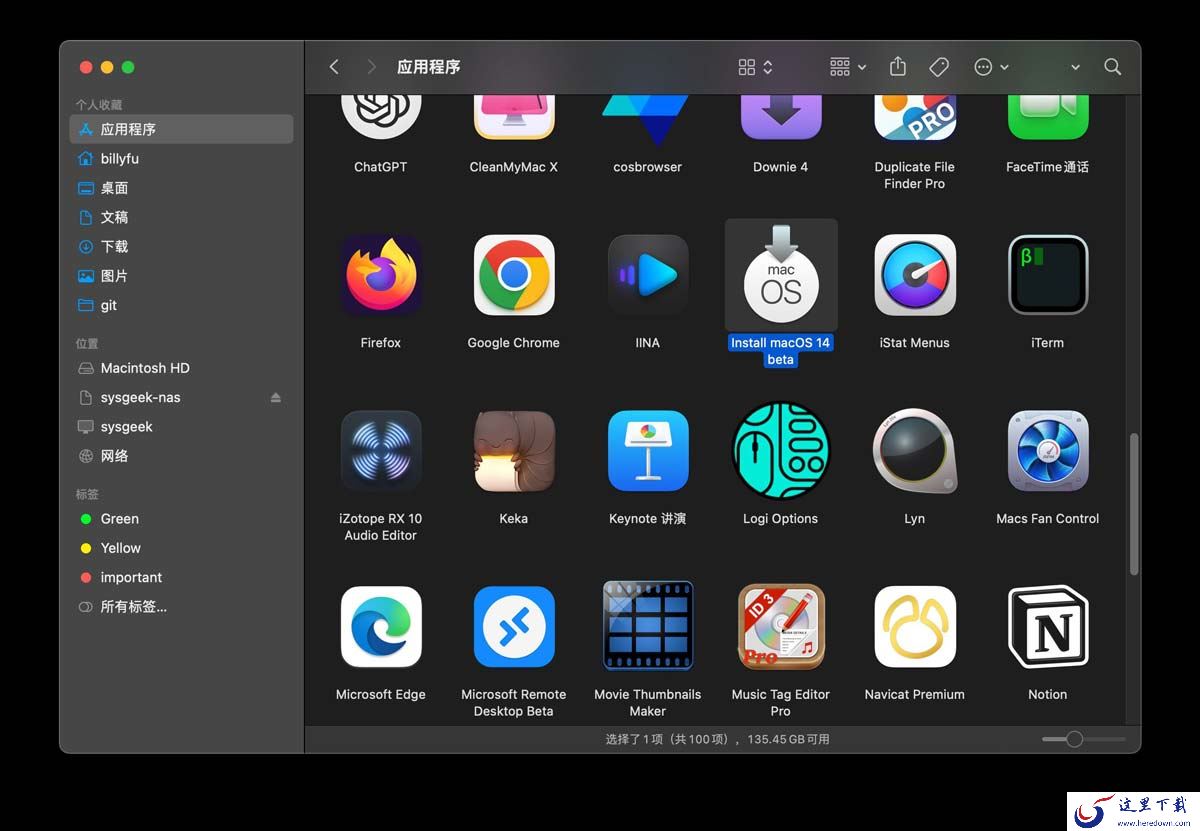Image resolution: width=1200 pixels, height=831 pixels.
Task: Select the Macs Fan Control icon
Action: pos(1048,451)
